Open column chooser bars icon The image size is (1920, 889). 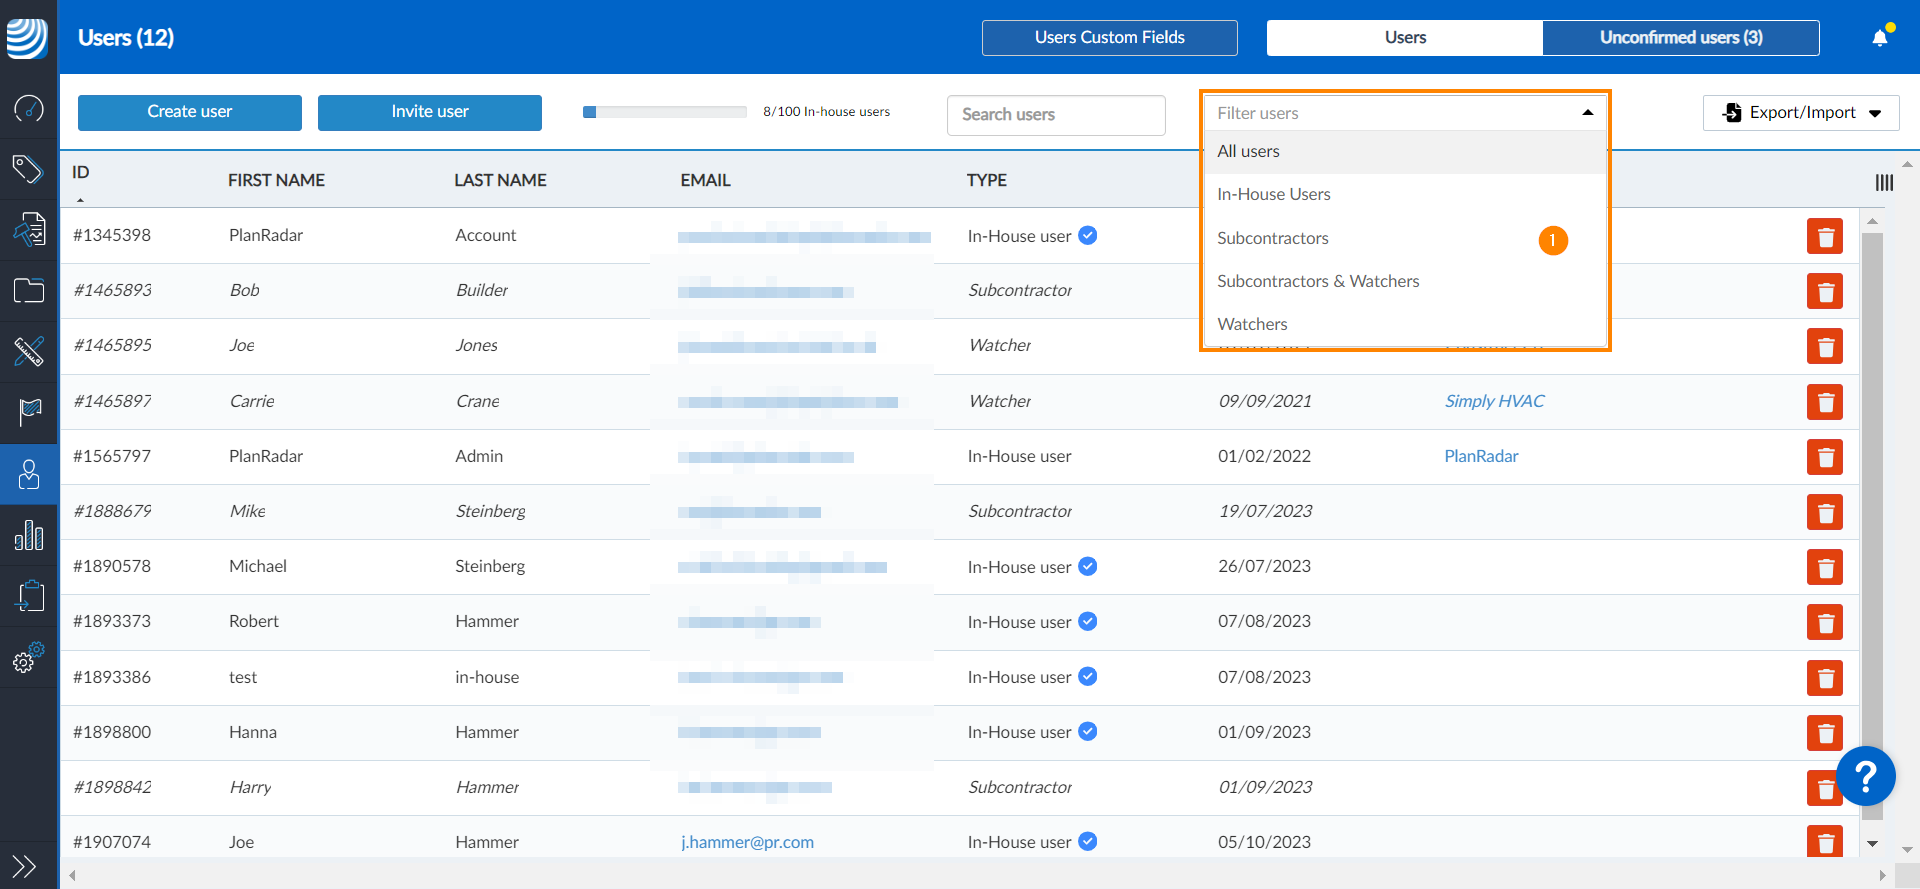pyautogui.click(x=1884, y=182)
